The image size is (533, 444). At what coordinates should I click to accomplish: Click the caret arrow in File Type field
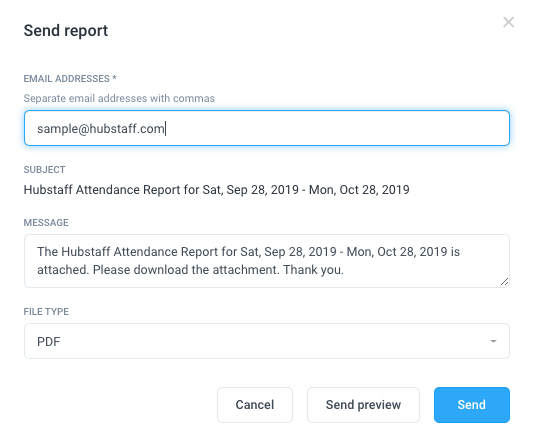click(x=493, y=341)
